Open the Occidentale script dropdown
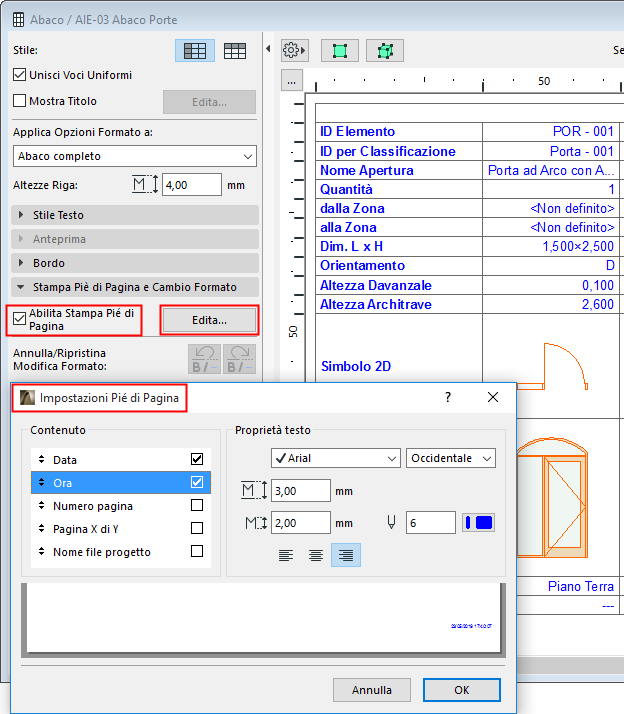The image size is (624, 714). tap(450, 458)
